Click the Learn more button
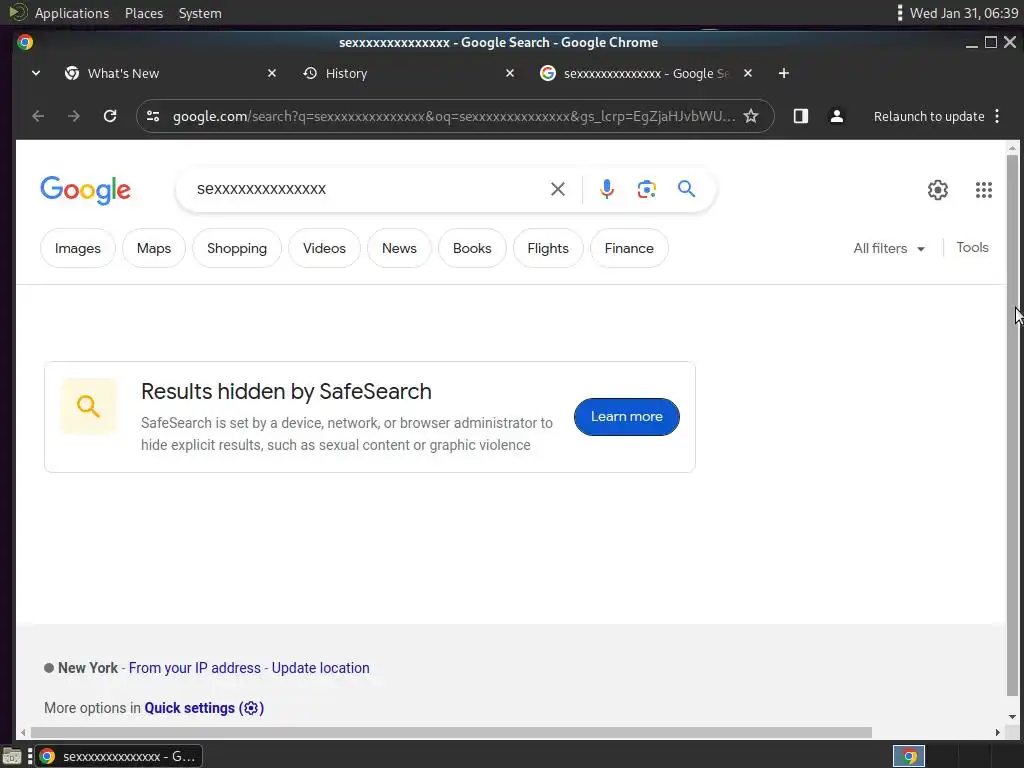 [627, 417]
